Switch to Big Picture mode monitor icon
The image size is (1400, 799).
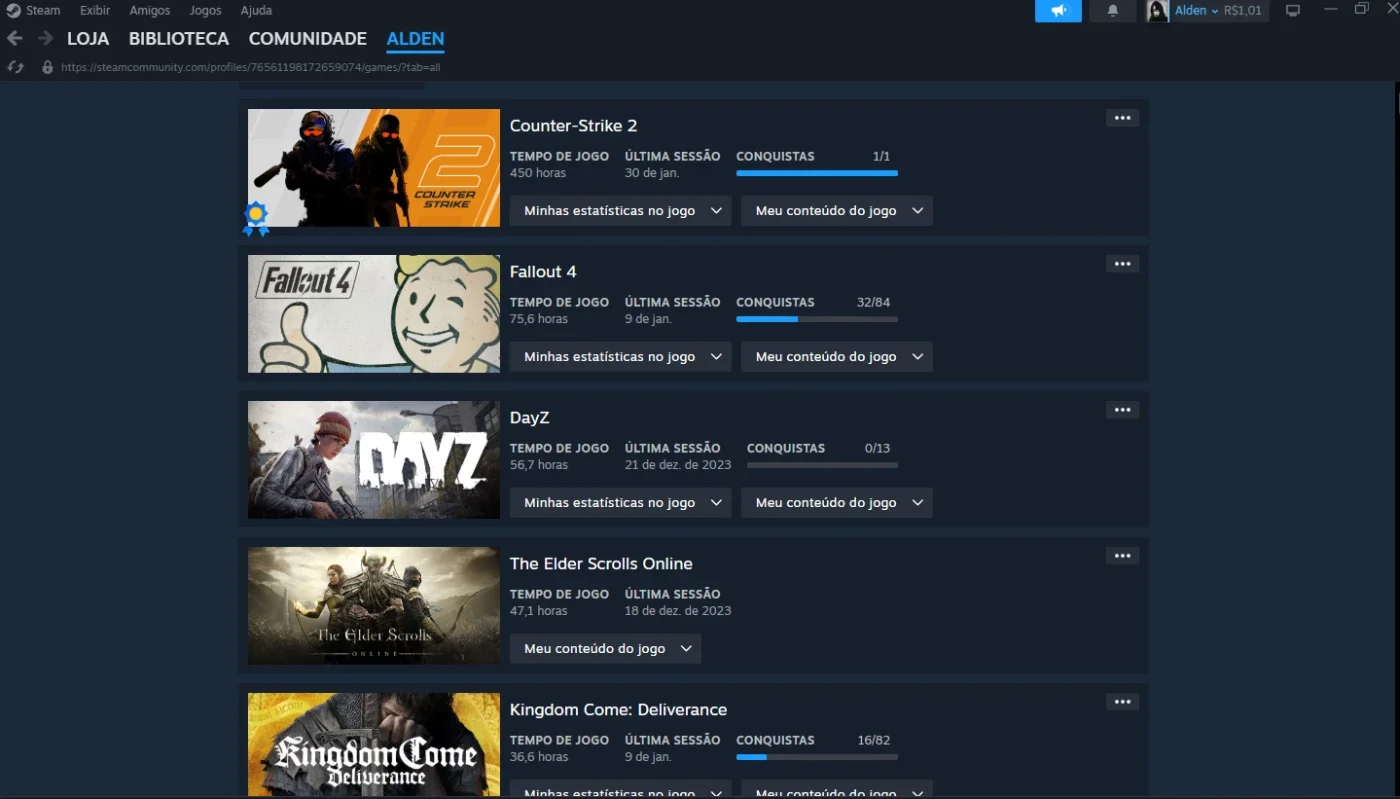(1293, 10)
